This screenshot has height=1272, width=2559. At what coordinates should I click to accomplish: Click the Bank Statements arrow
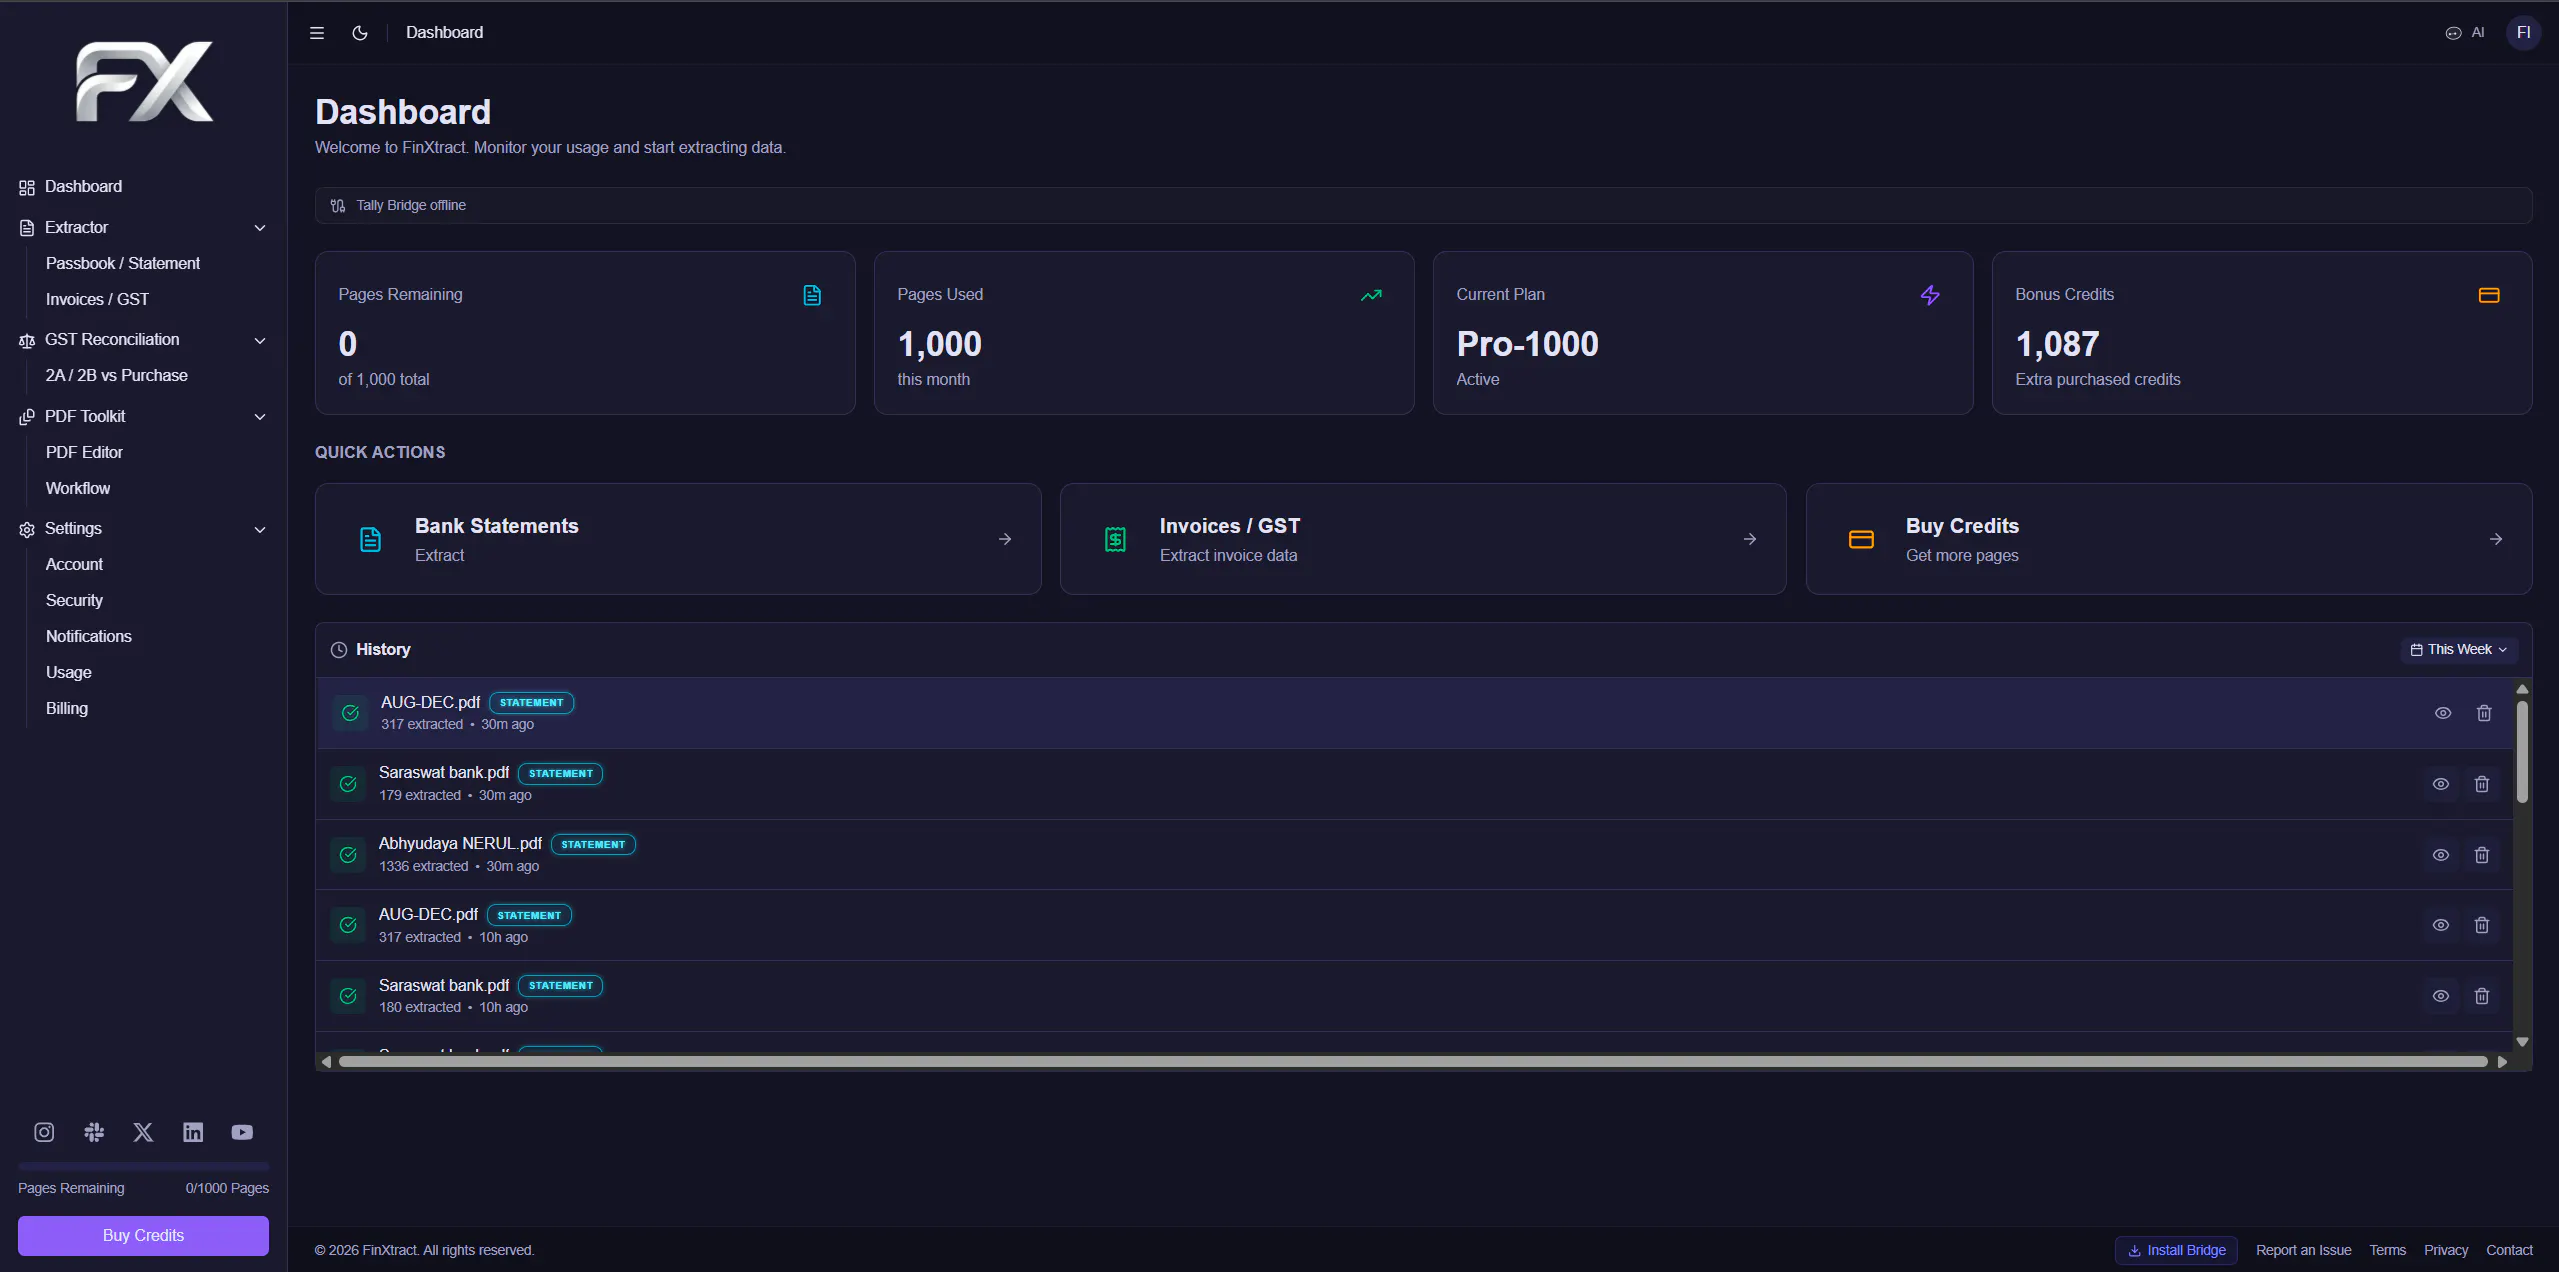tap(1005, 540)
